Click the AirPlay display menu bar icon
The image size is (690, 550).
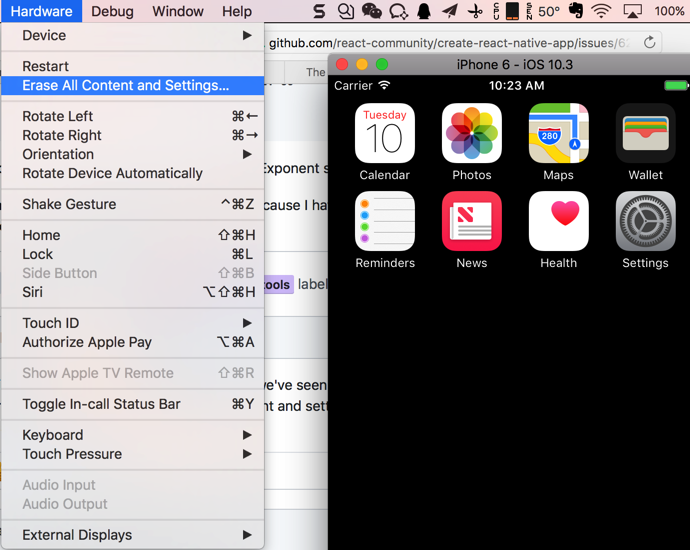pyautogui.click(x=632, y=11)
